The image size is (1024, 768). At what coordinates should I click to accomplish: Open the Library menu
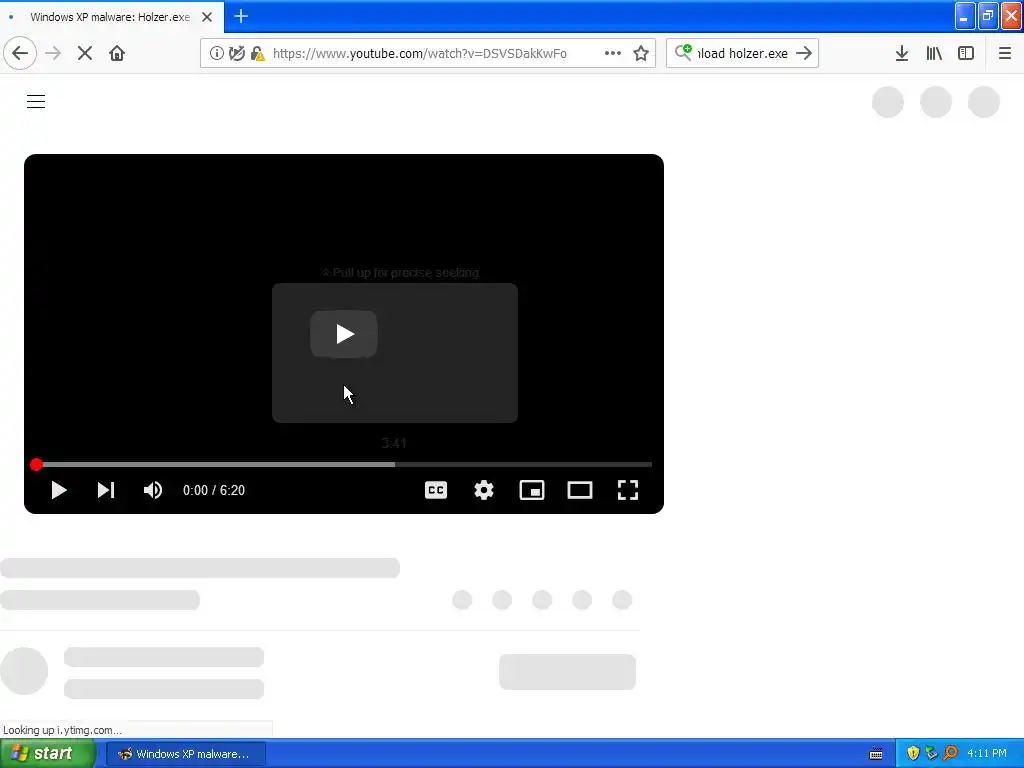pos(934,53)
